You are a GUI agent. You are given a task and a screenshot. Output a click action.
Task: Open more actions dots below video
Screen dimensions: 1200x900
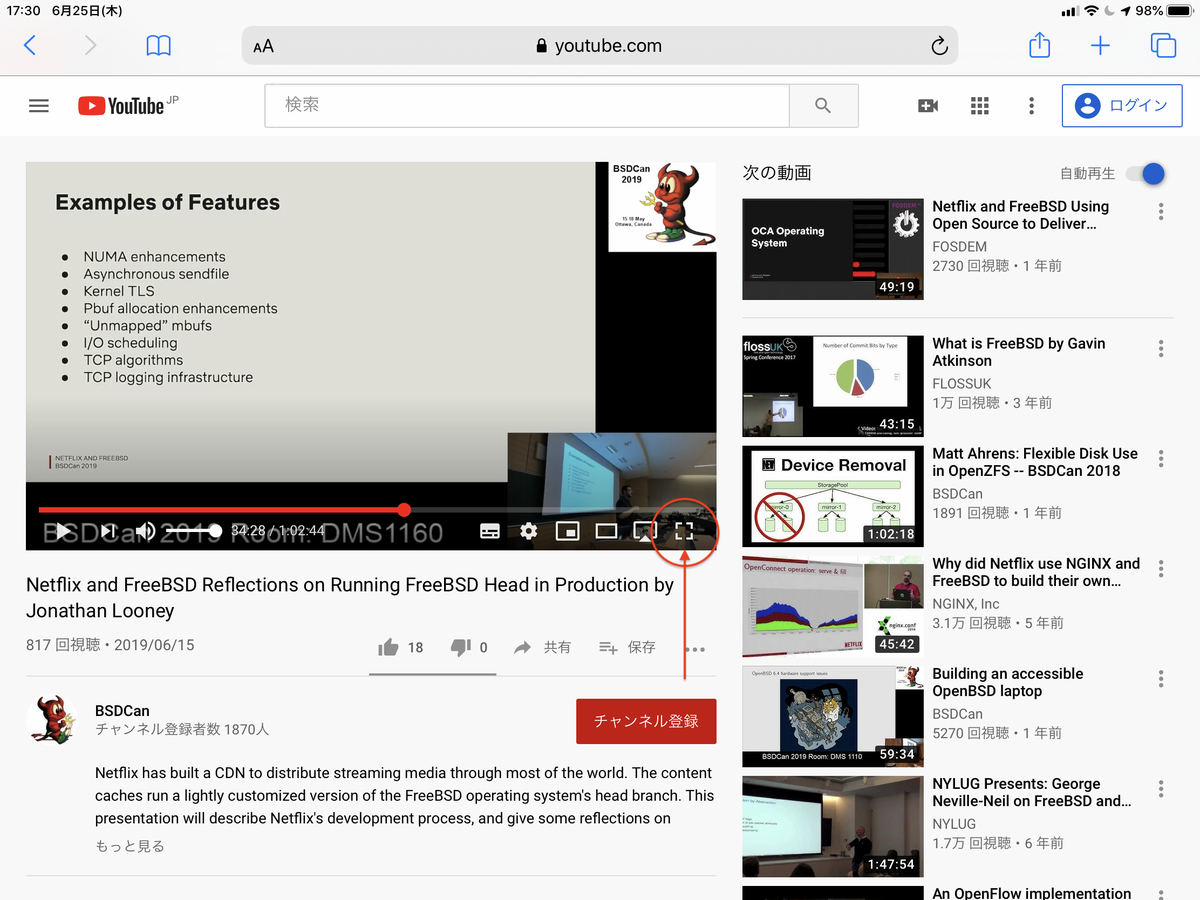click(x=695, y=649)
